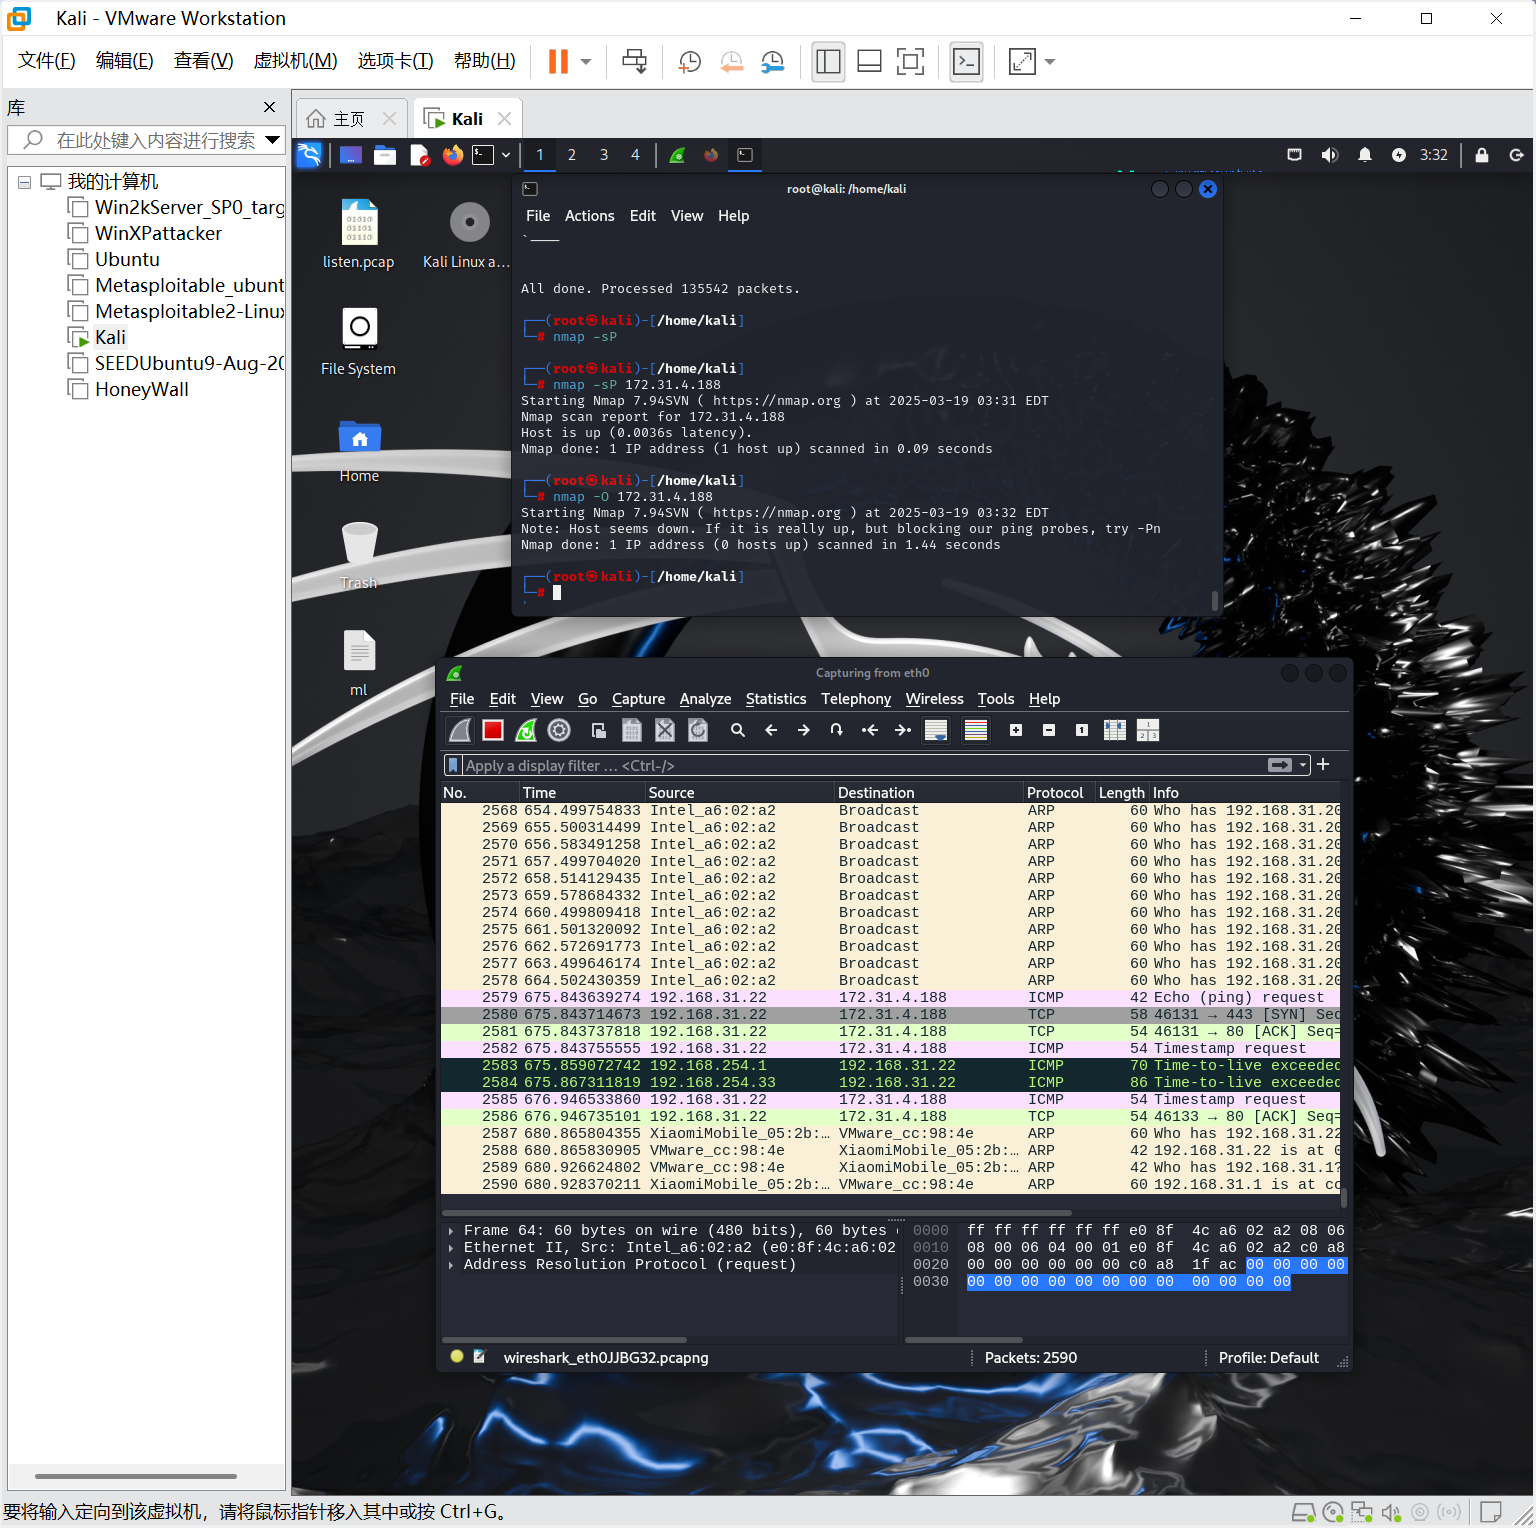Go forward in packet history

coord(804,730)
